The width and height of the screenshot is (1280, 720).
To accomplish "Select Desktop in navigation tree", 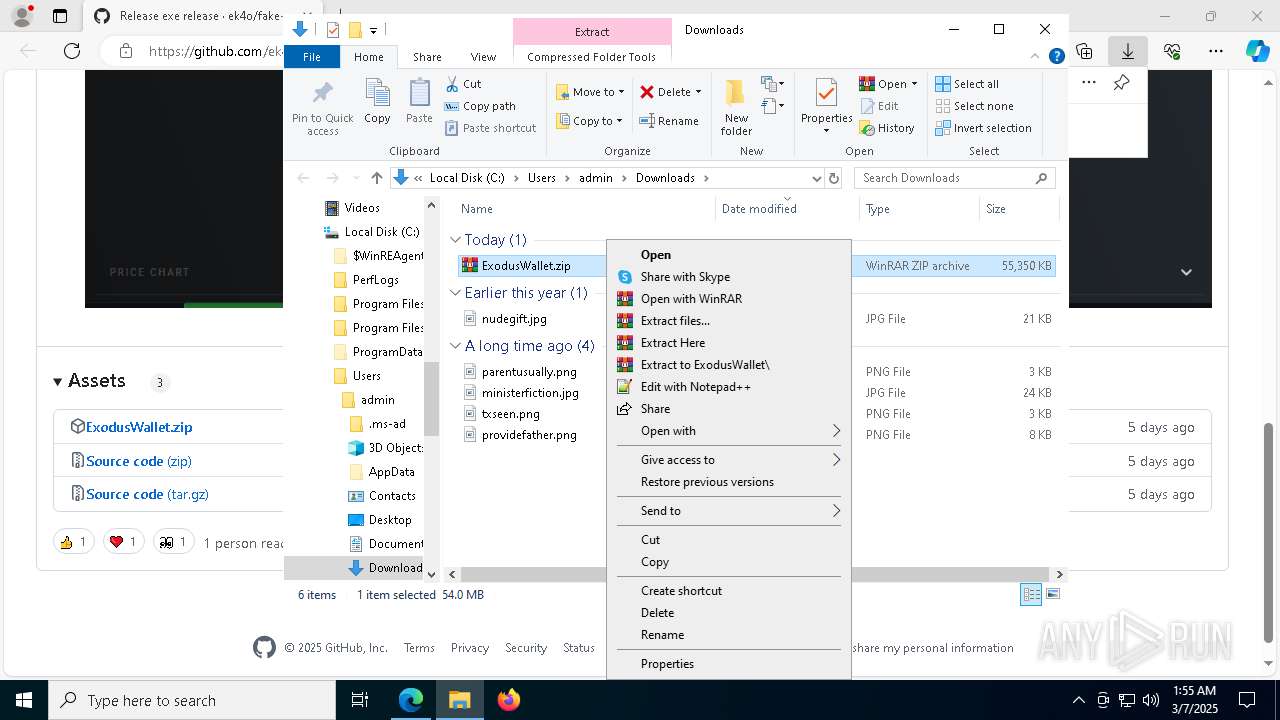I will (x=389, y=520).
